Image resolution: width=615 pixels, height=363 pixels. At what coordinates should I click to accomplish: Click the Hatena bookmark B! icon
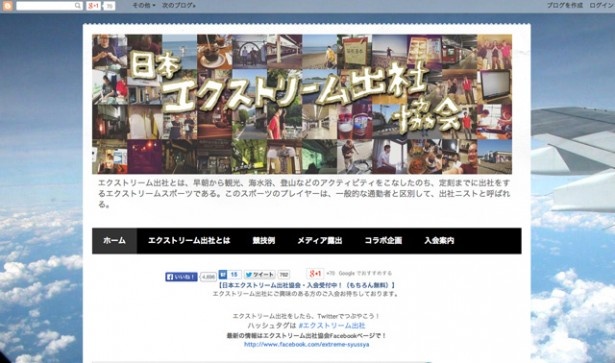[223, 274]
